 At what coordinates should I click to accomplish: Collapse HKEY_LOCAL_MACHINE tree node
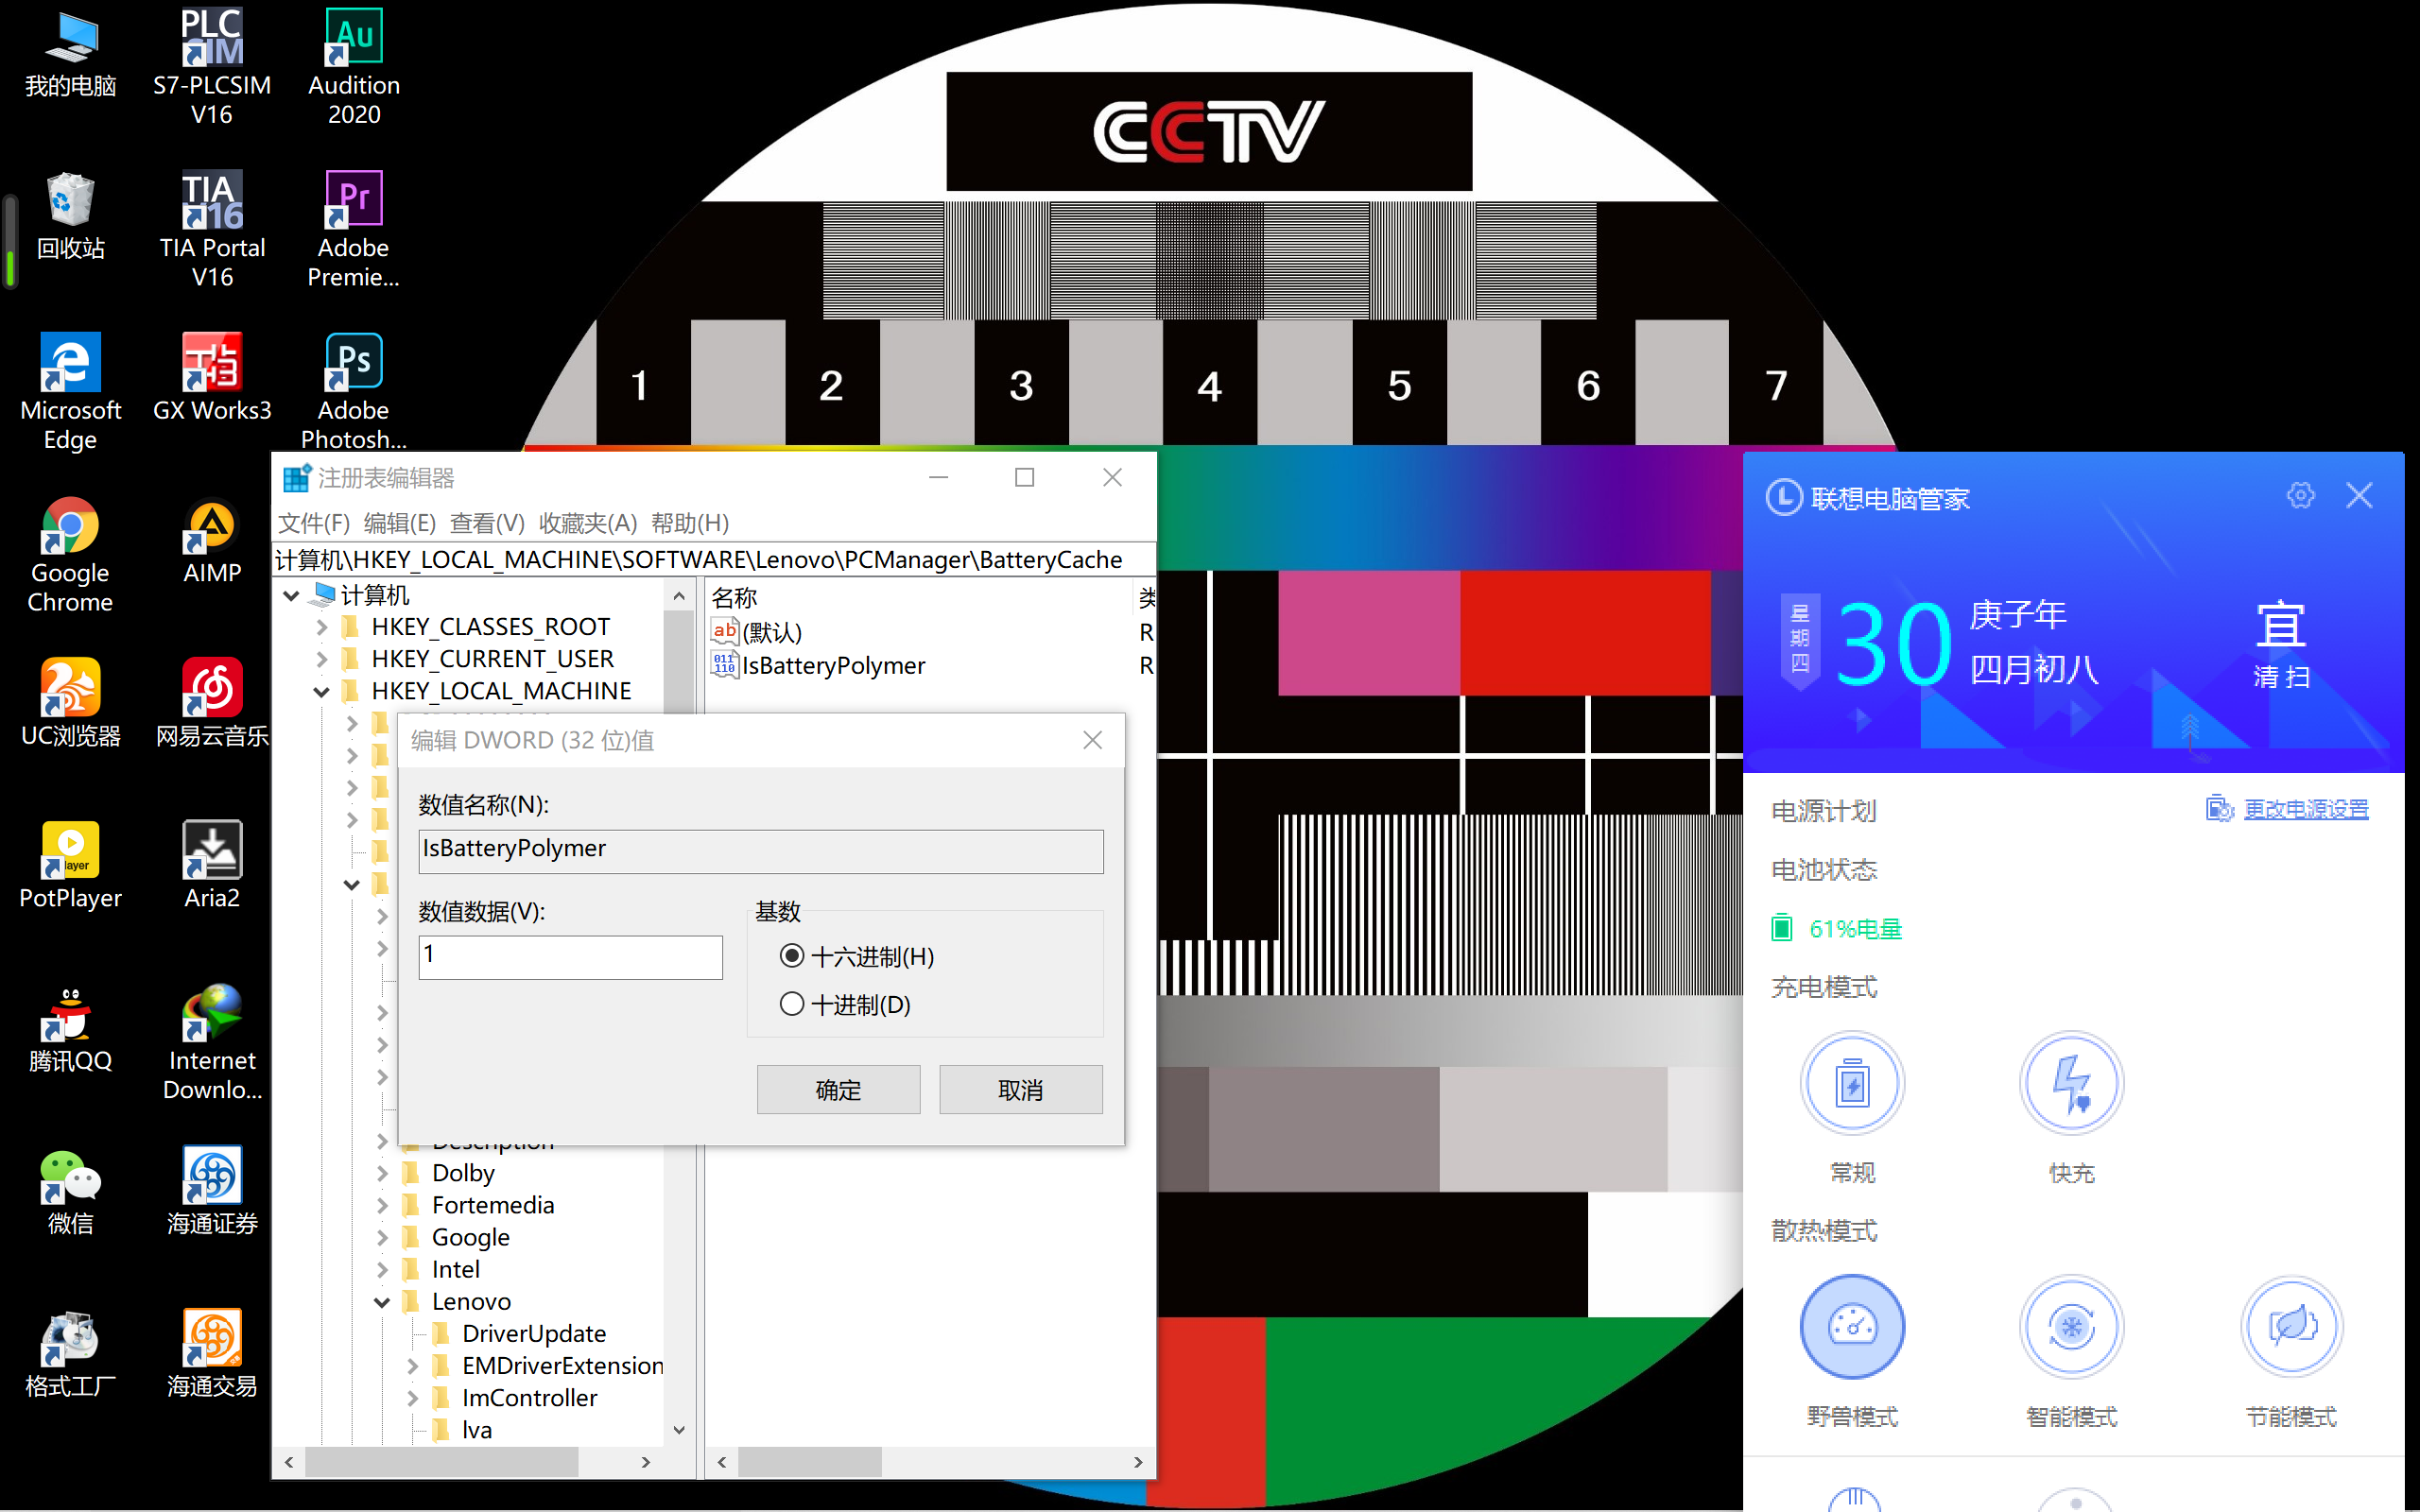pos(321,692)
